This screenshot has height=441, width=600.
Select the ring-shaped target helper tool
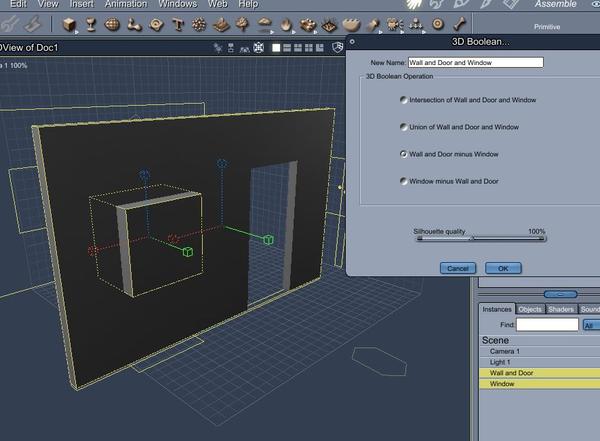[438, 24]
